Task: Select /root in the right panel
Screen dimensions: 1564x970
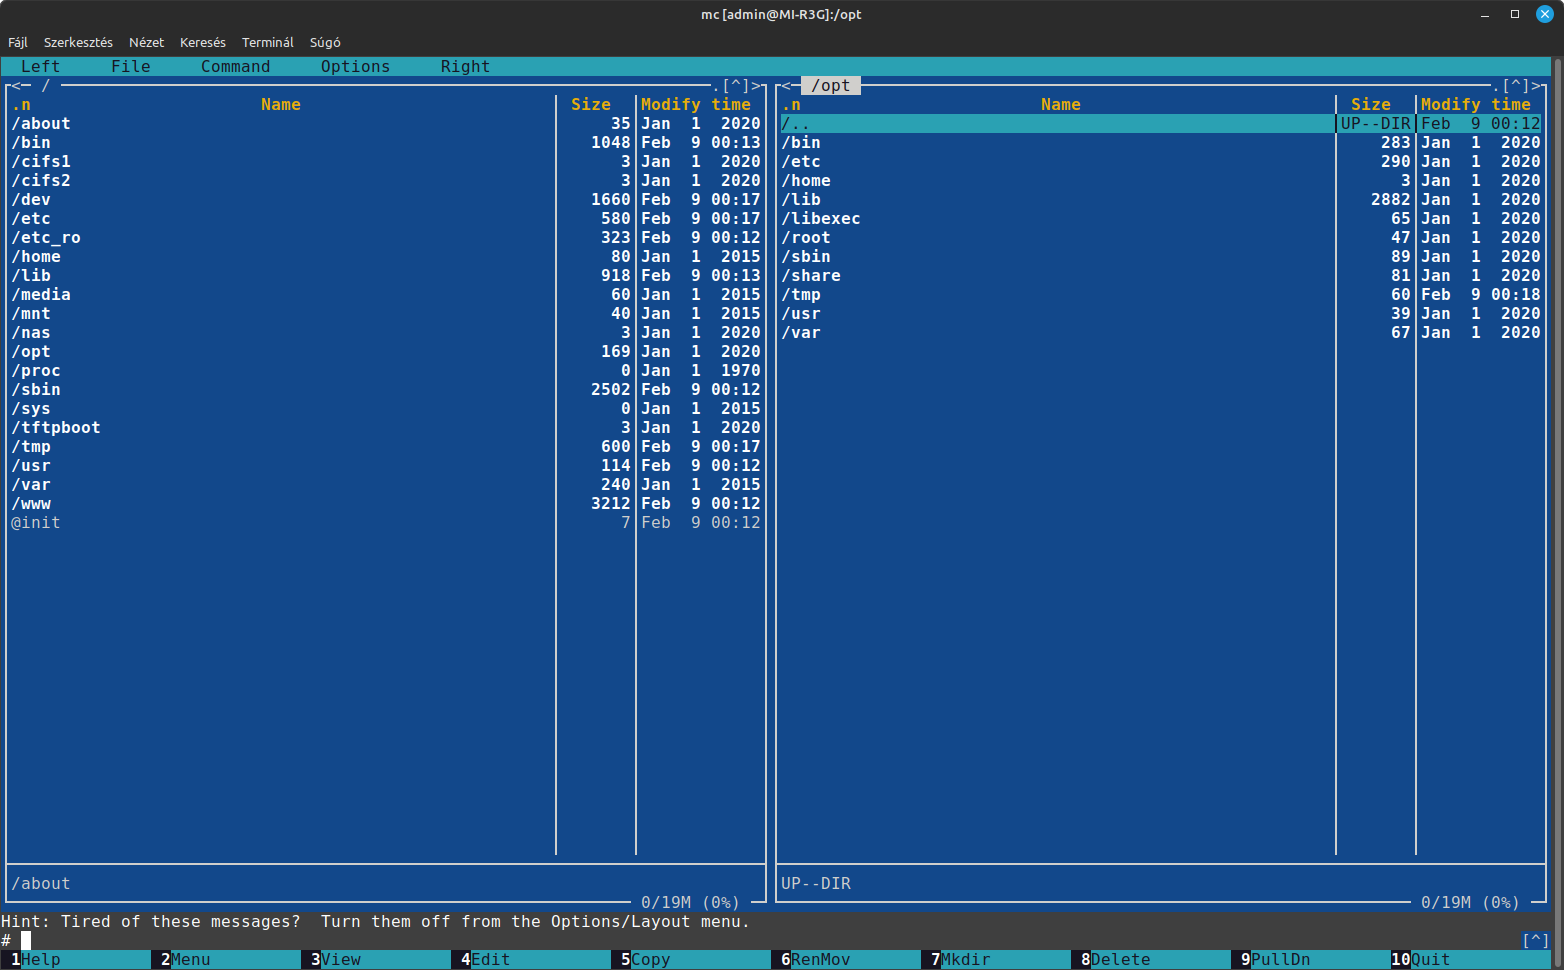Action: 1161,237
